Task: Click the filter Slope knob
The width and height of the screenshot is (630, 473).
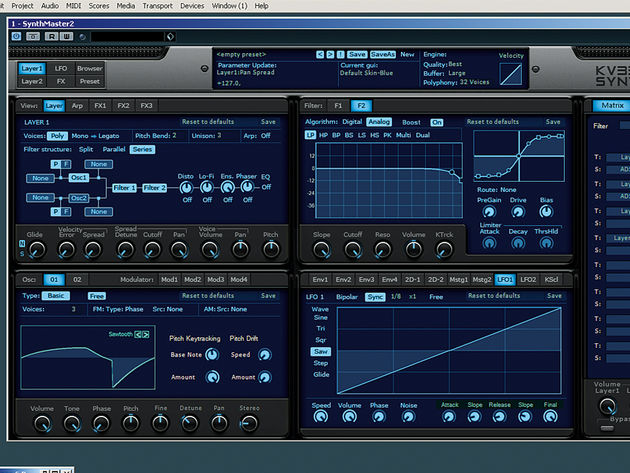Action: pyautogui.click(x=321, y=250)
